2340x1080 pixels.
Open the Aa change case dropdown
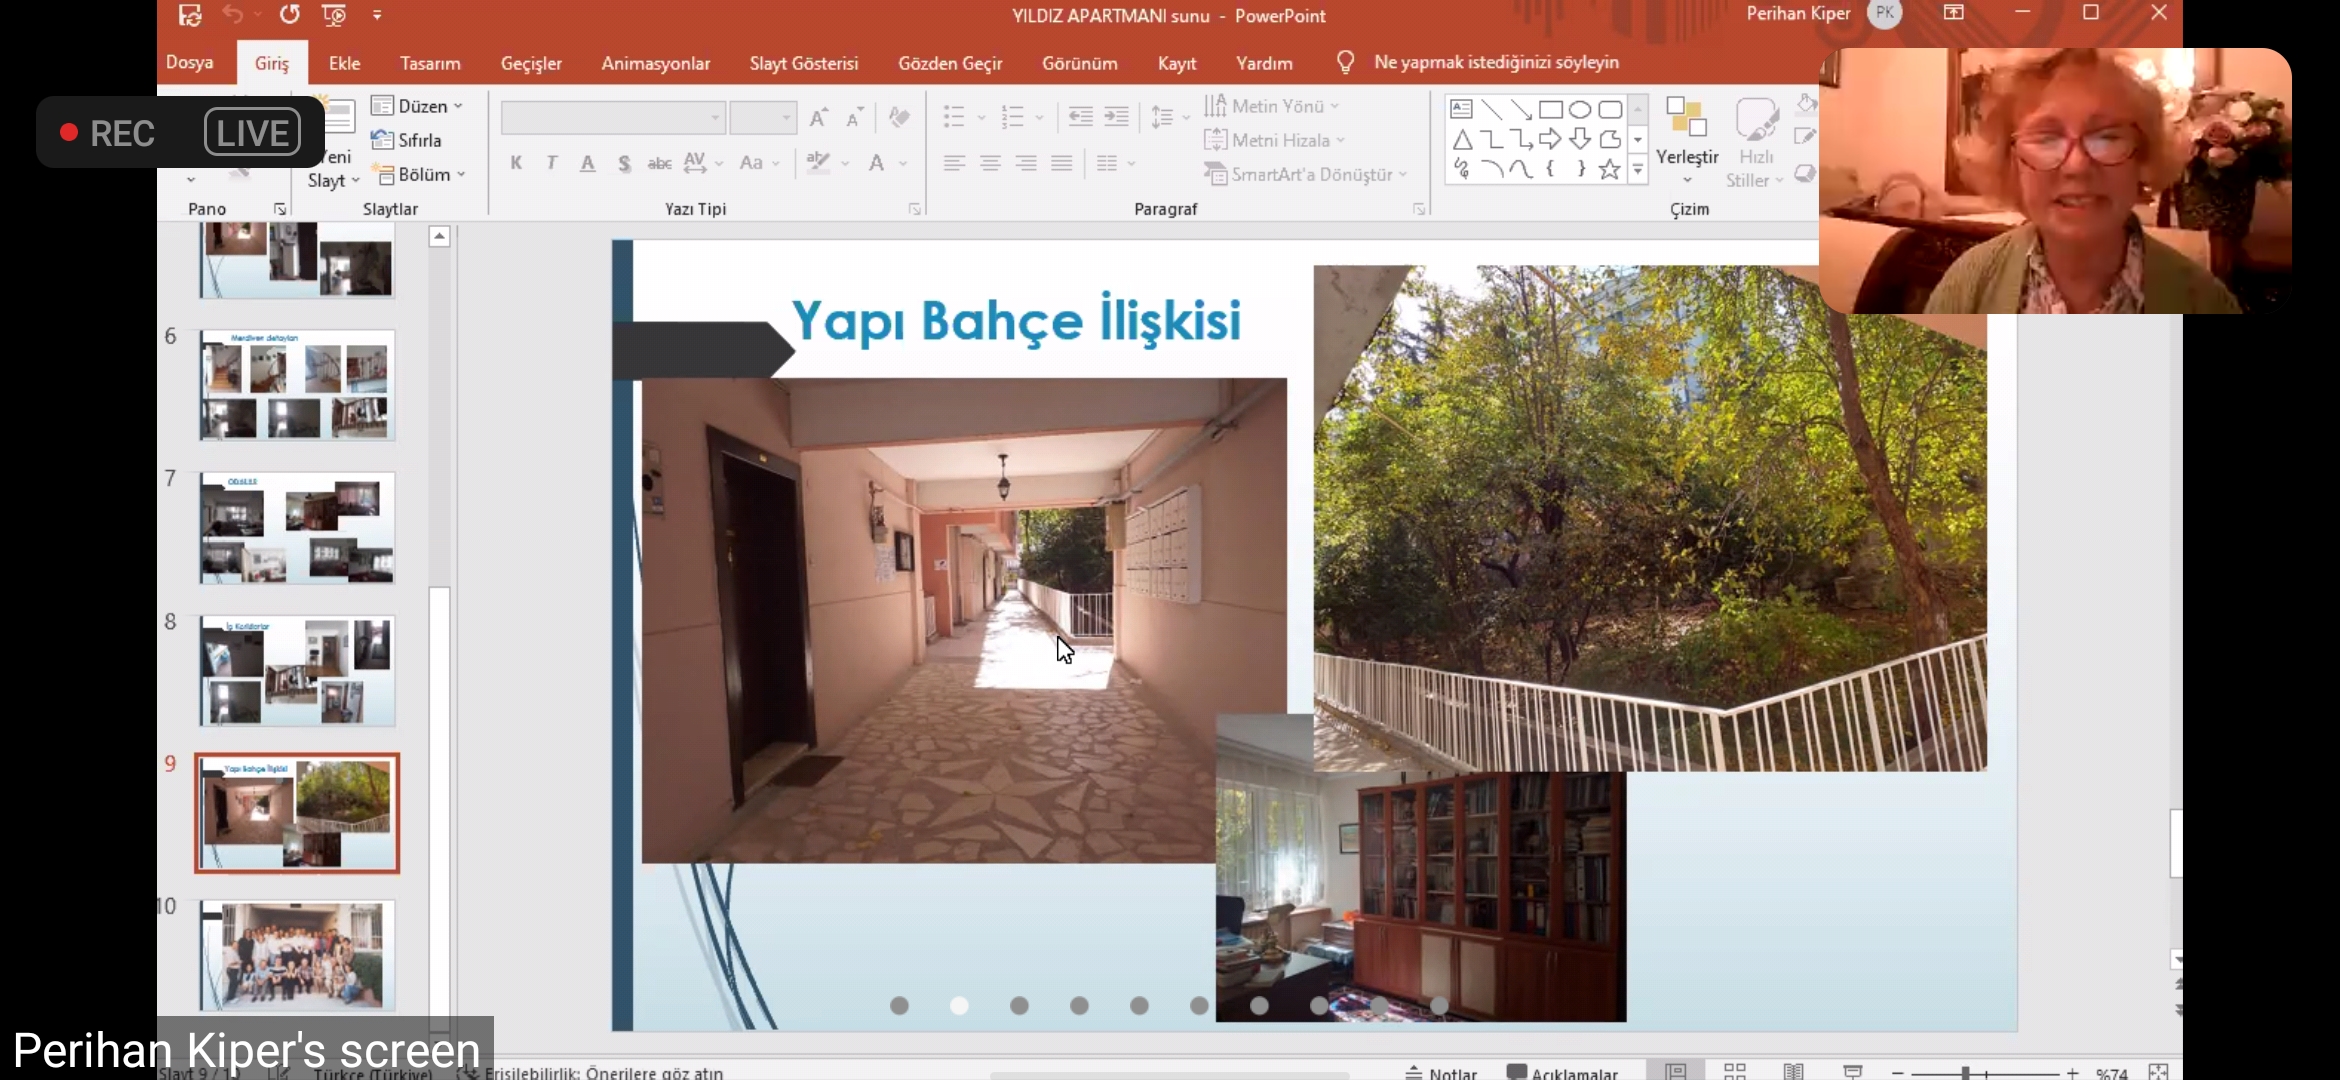click(x=759, y=163)
